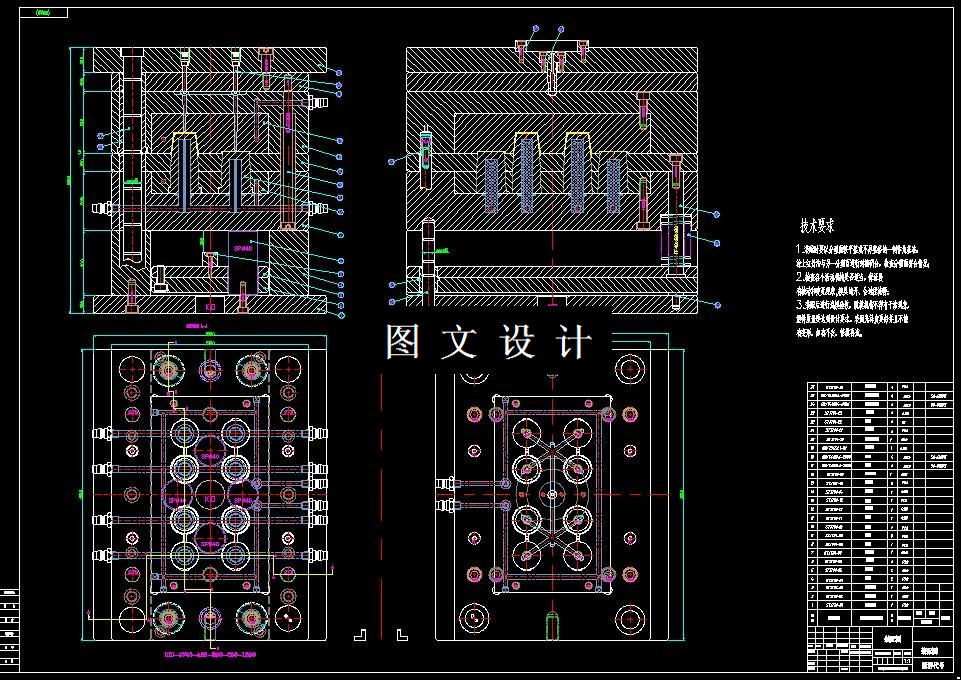Click the "SP#40" label in the upper-left section view
The height and width of the screenshot is (680, 961).
[241, 249]
